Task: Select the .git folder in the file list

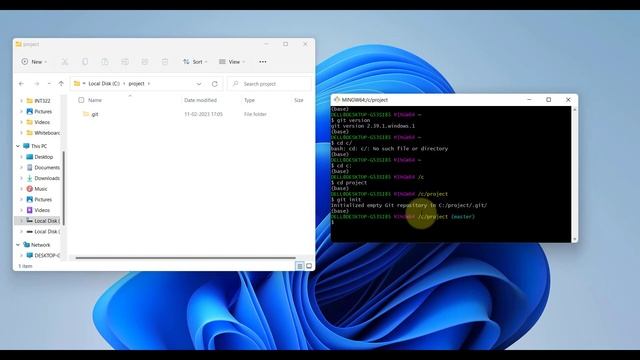Action: click(91, 114)
